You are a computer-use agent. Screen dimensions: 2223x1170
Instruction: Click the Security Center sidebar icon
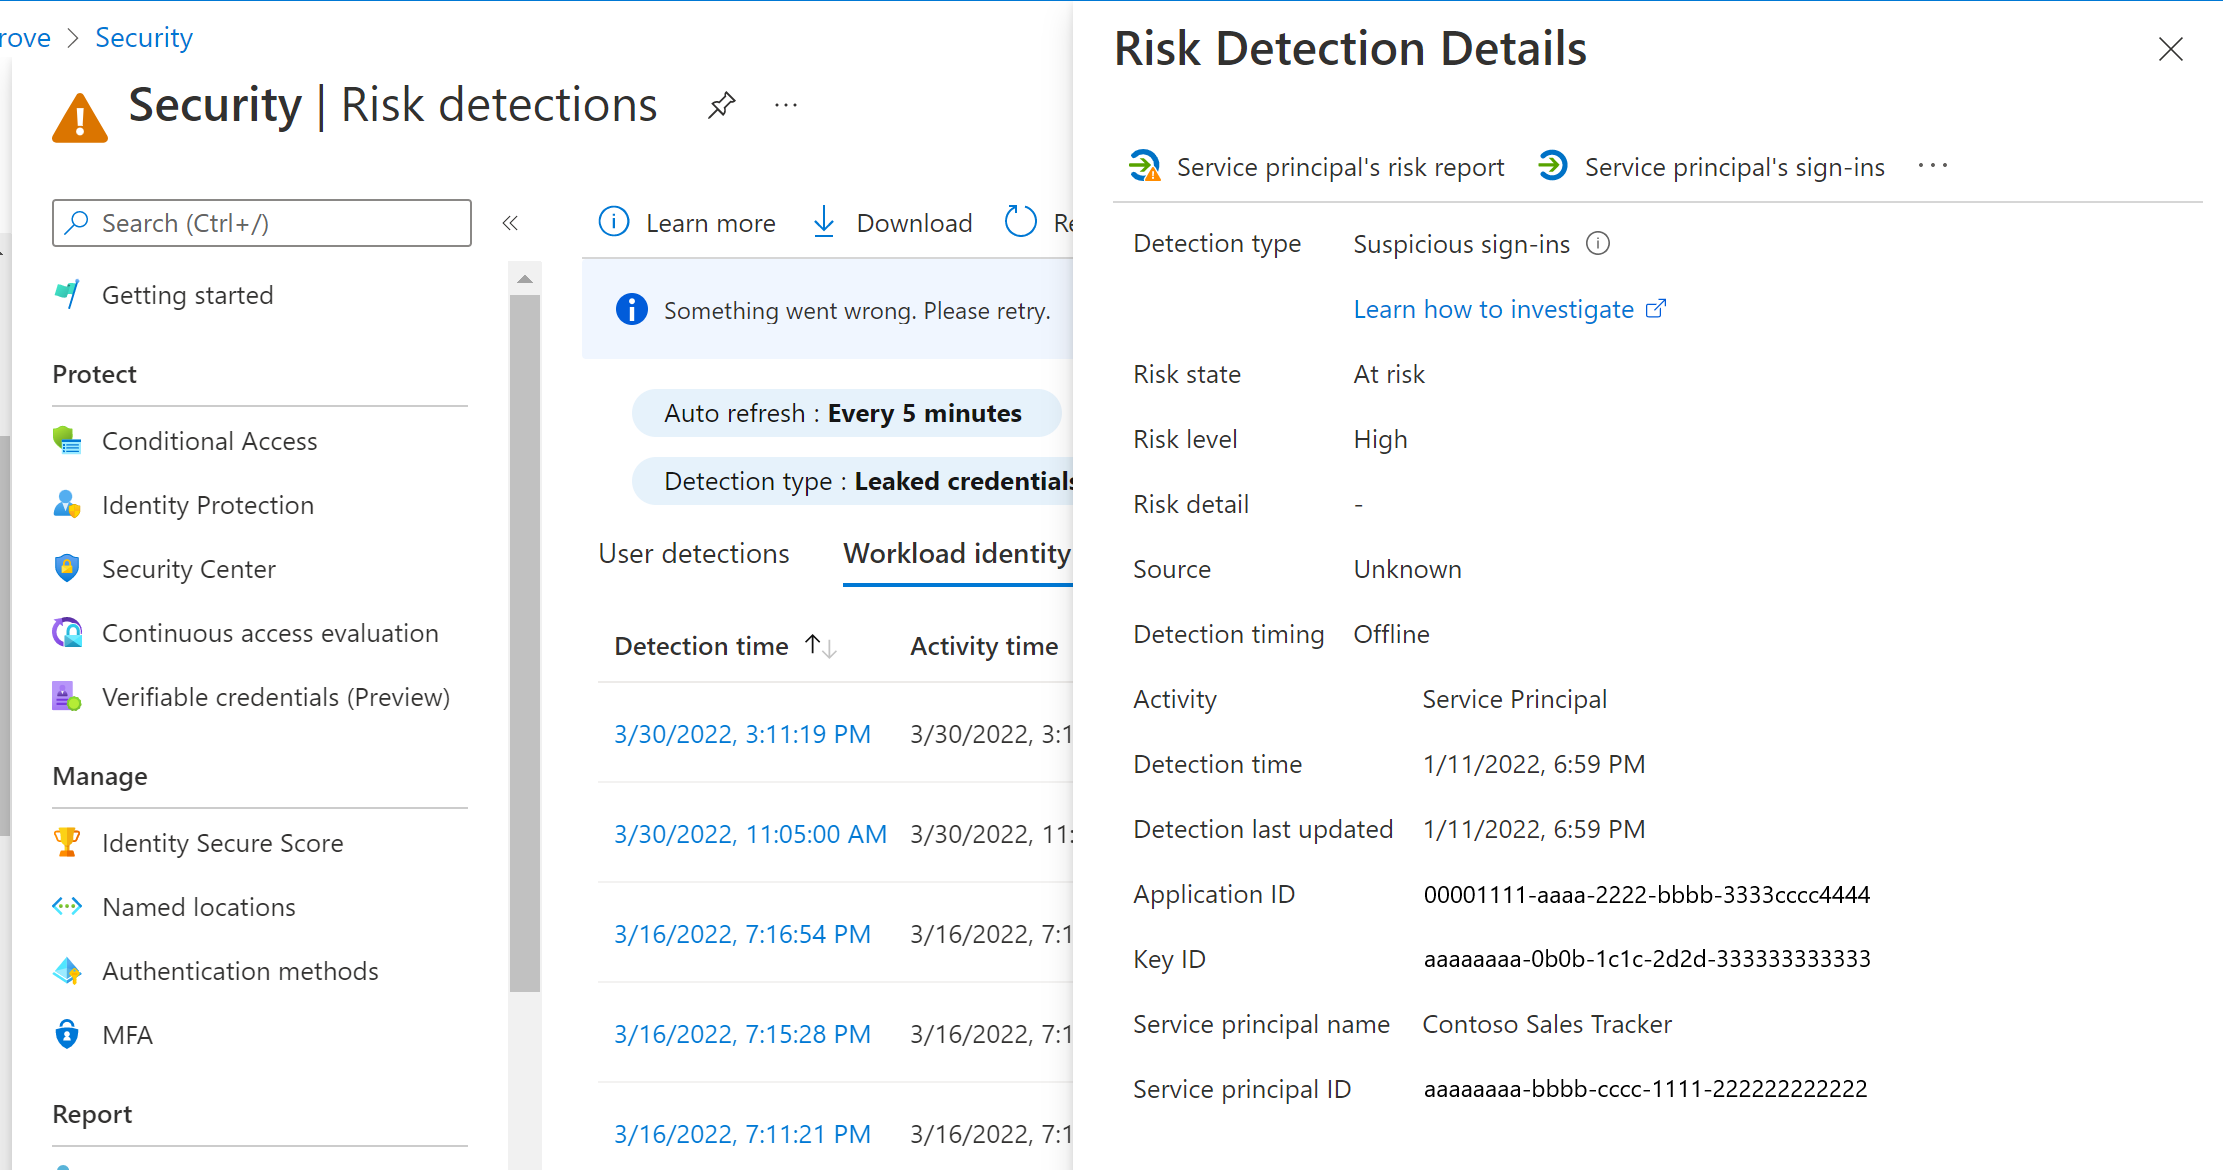[x=69, y=567]
